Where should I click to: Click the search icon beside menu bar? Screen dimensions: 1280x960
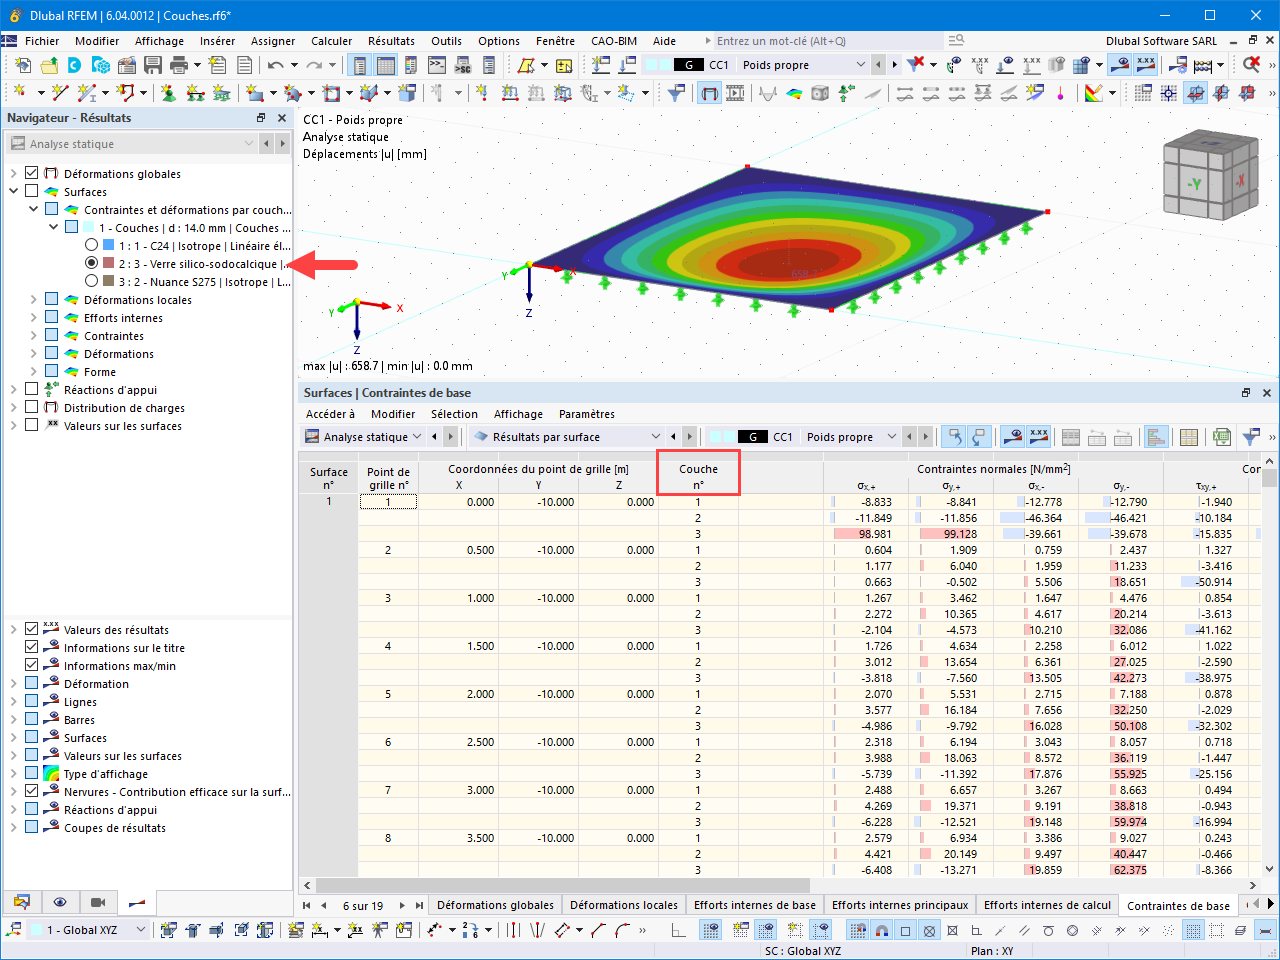[956, 41]
